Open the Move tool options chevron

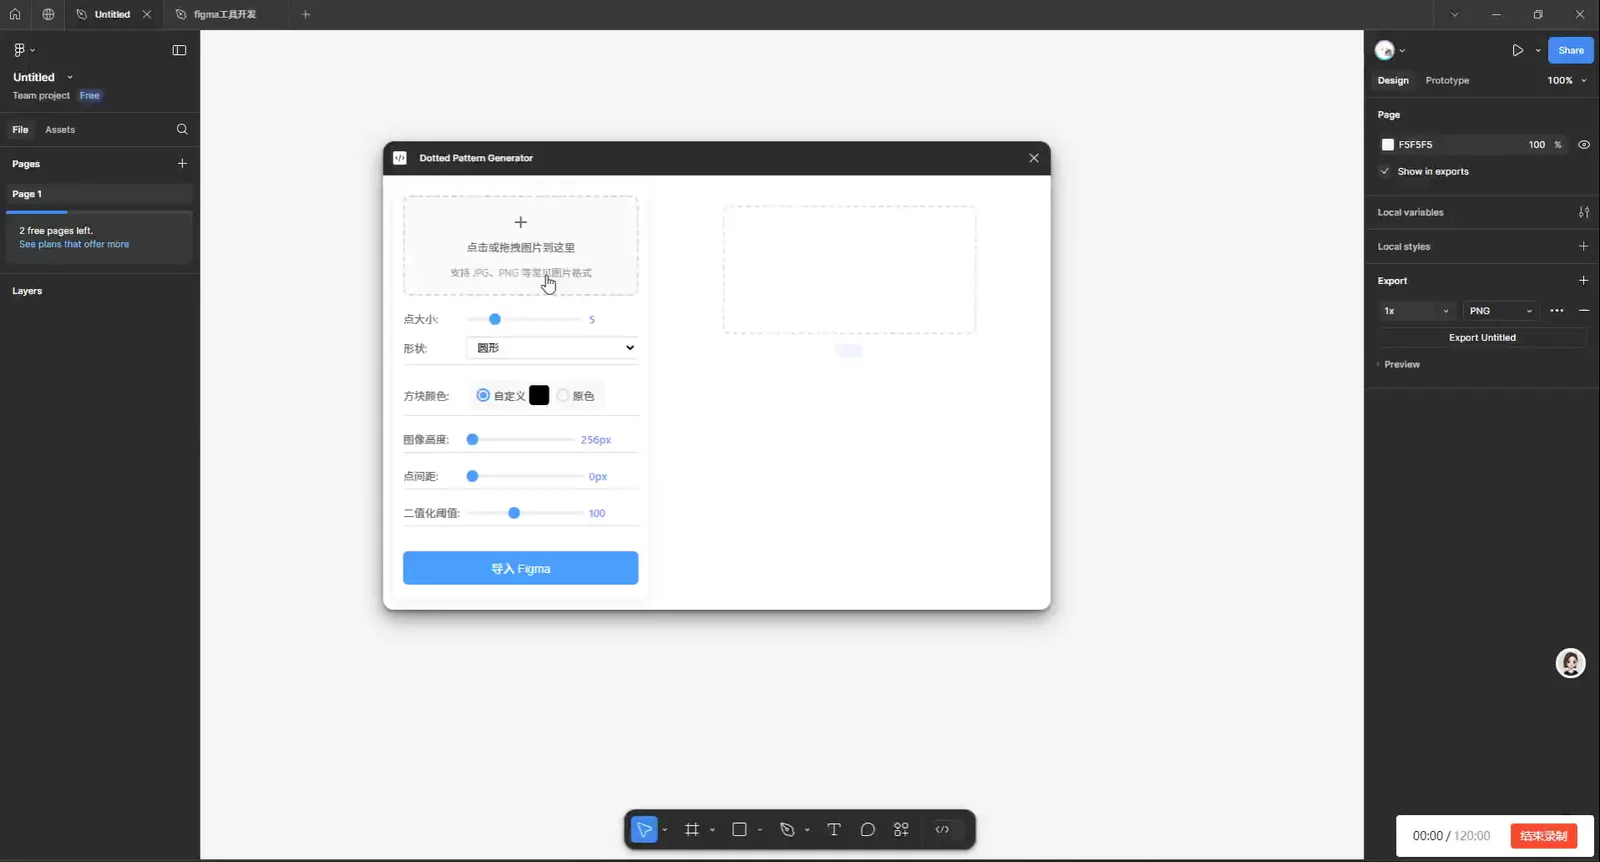coord(664,830)
